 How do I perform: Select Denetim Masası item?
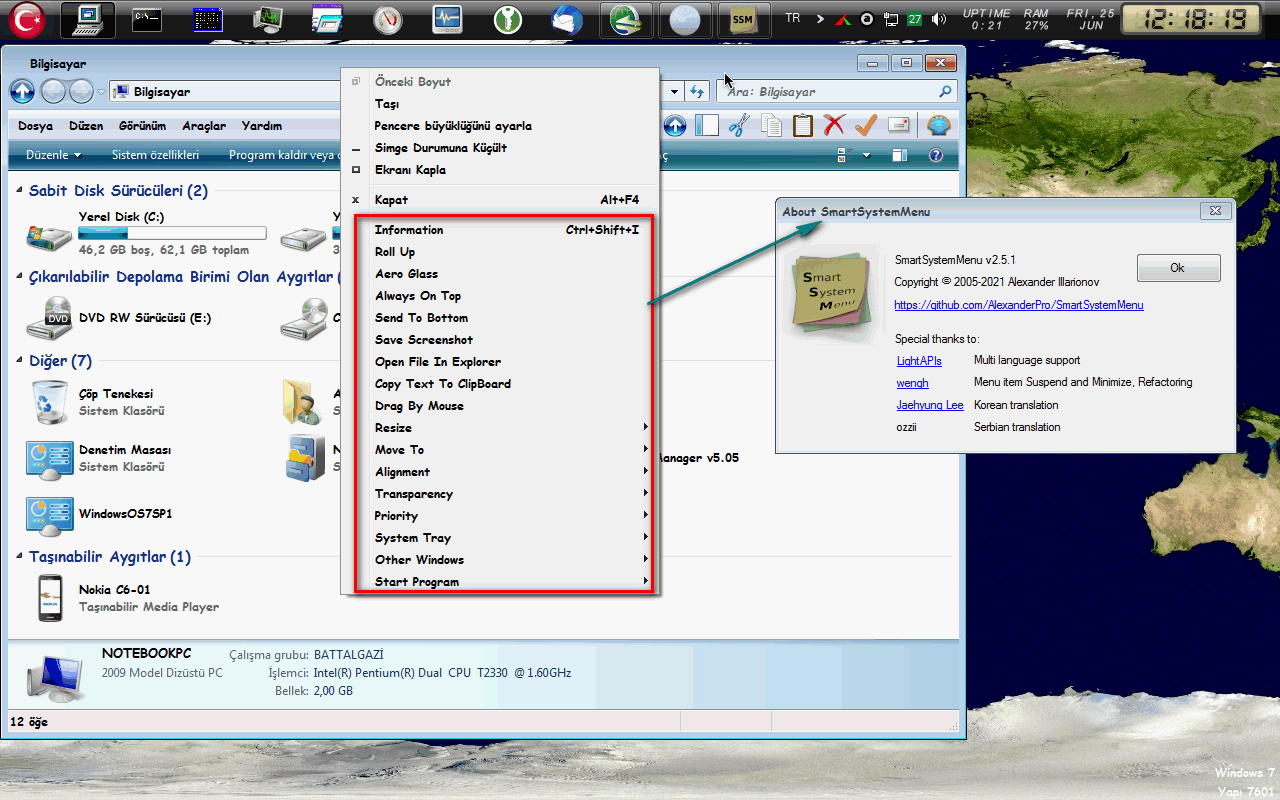[99, 458]
